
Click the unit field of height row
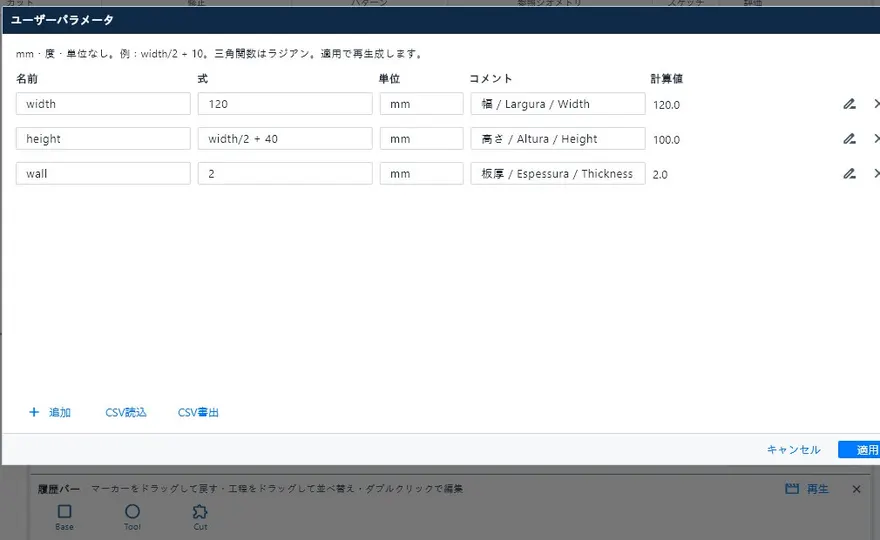point(421,139)
